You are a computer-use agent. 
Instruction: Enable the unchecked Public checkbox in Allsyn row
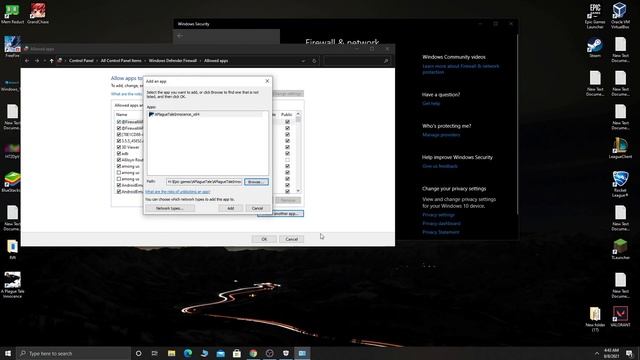point(287,160)
